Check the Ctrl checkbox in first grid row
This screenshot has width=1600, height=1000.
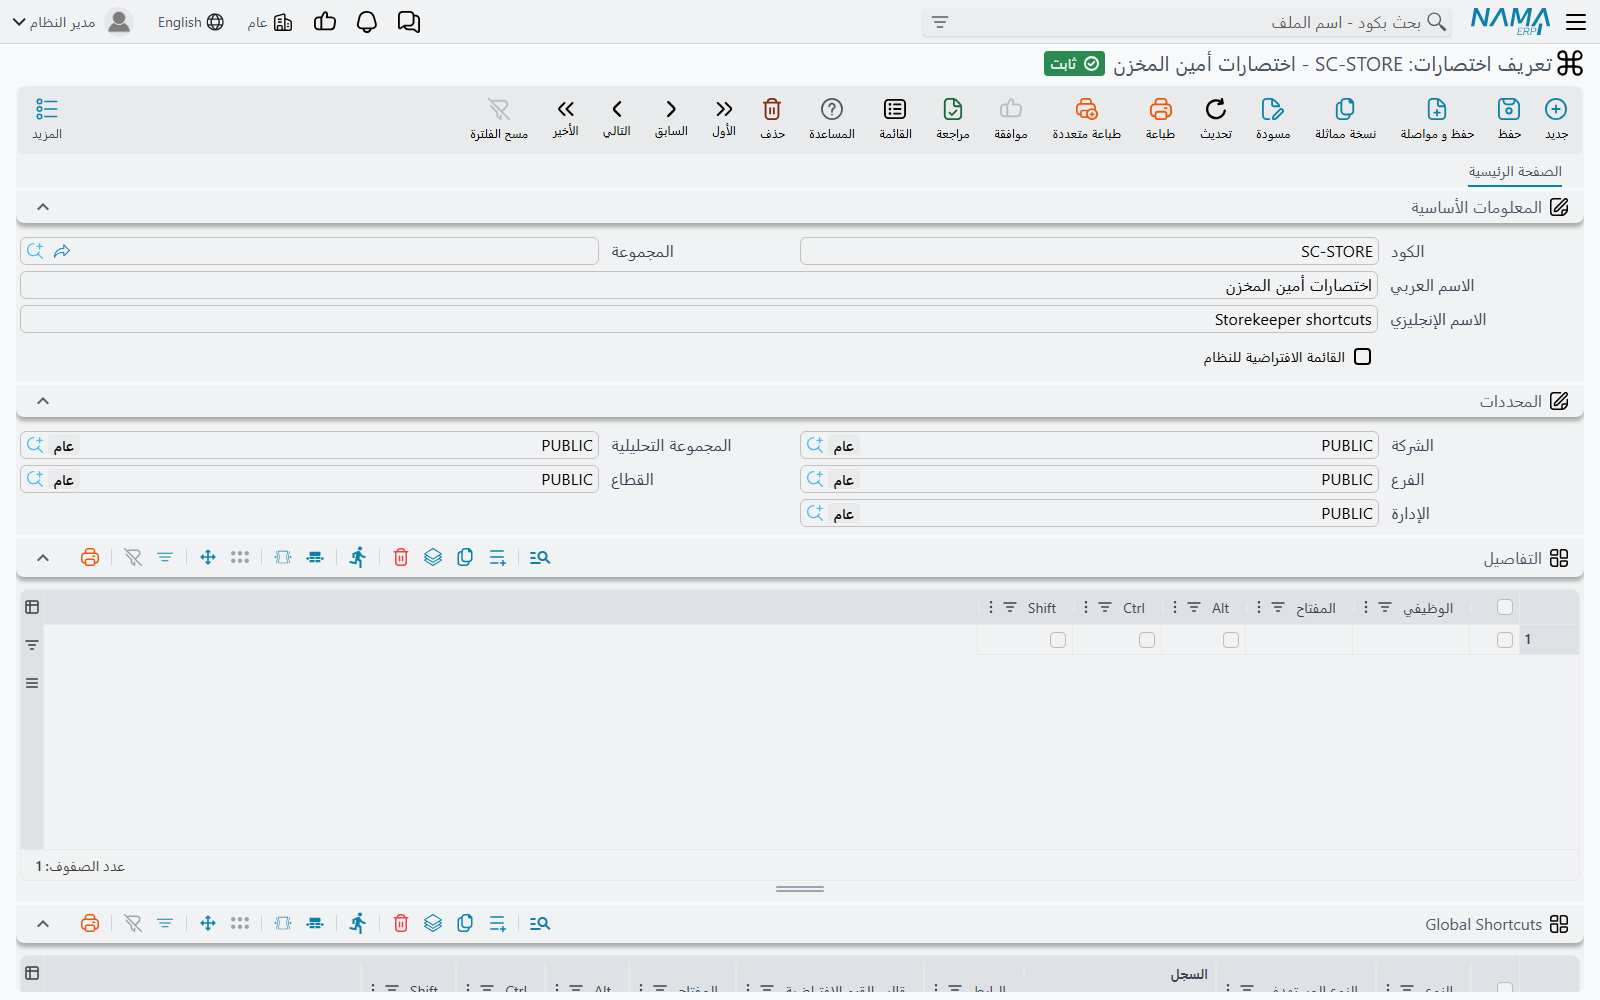tap(1147, 640)
